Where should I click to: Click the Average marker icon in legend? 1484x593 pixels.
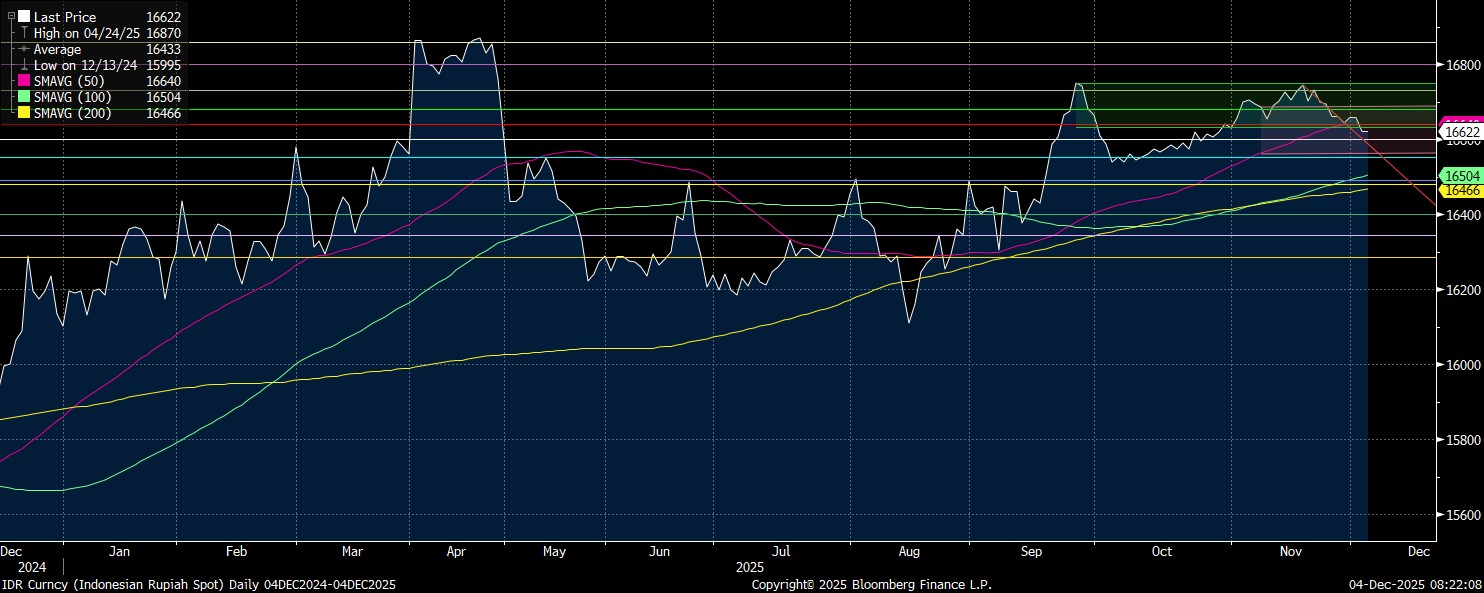24,49
